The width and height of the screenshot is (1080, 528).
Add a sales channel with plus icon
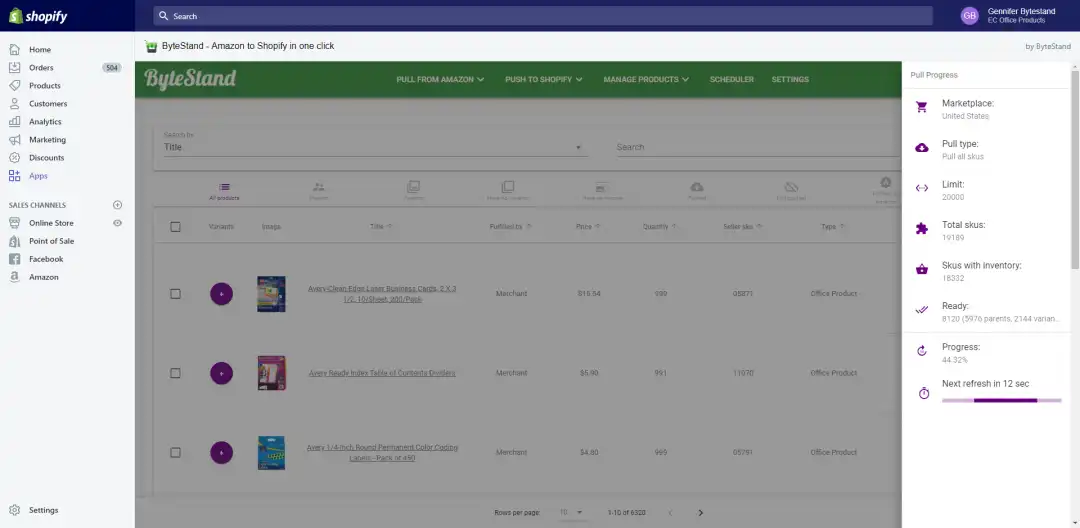click(x=118, y=205)
